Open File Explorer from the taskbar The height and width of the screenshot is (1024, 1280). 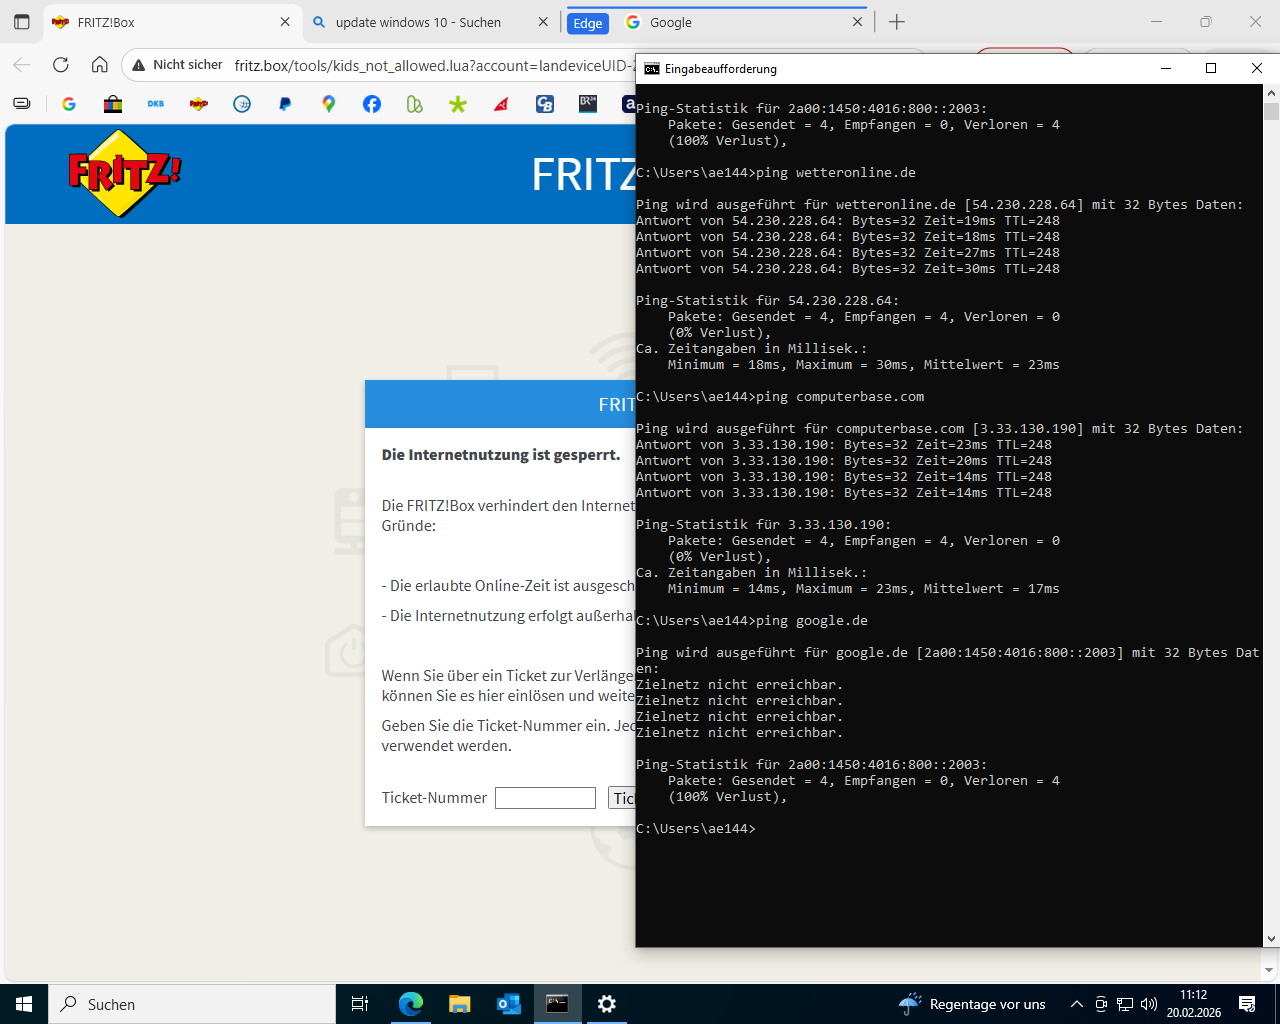pyautogui.click(x=460, y=1004)
